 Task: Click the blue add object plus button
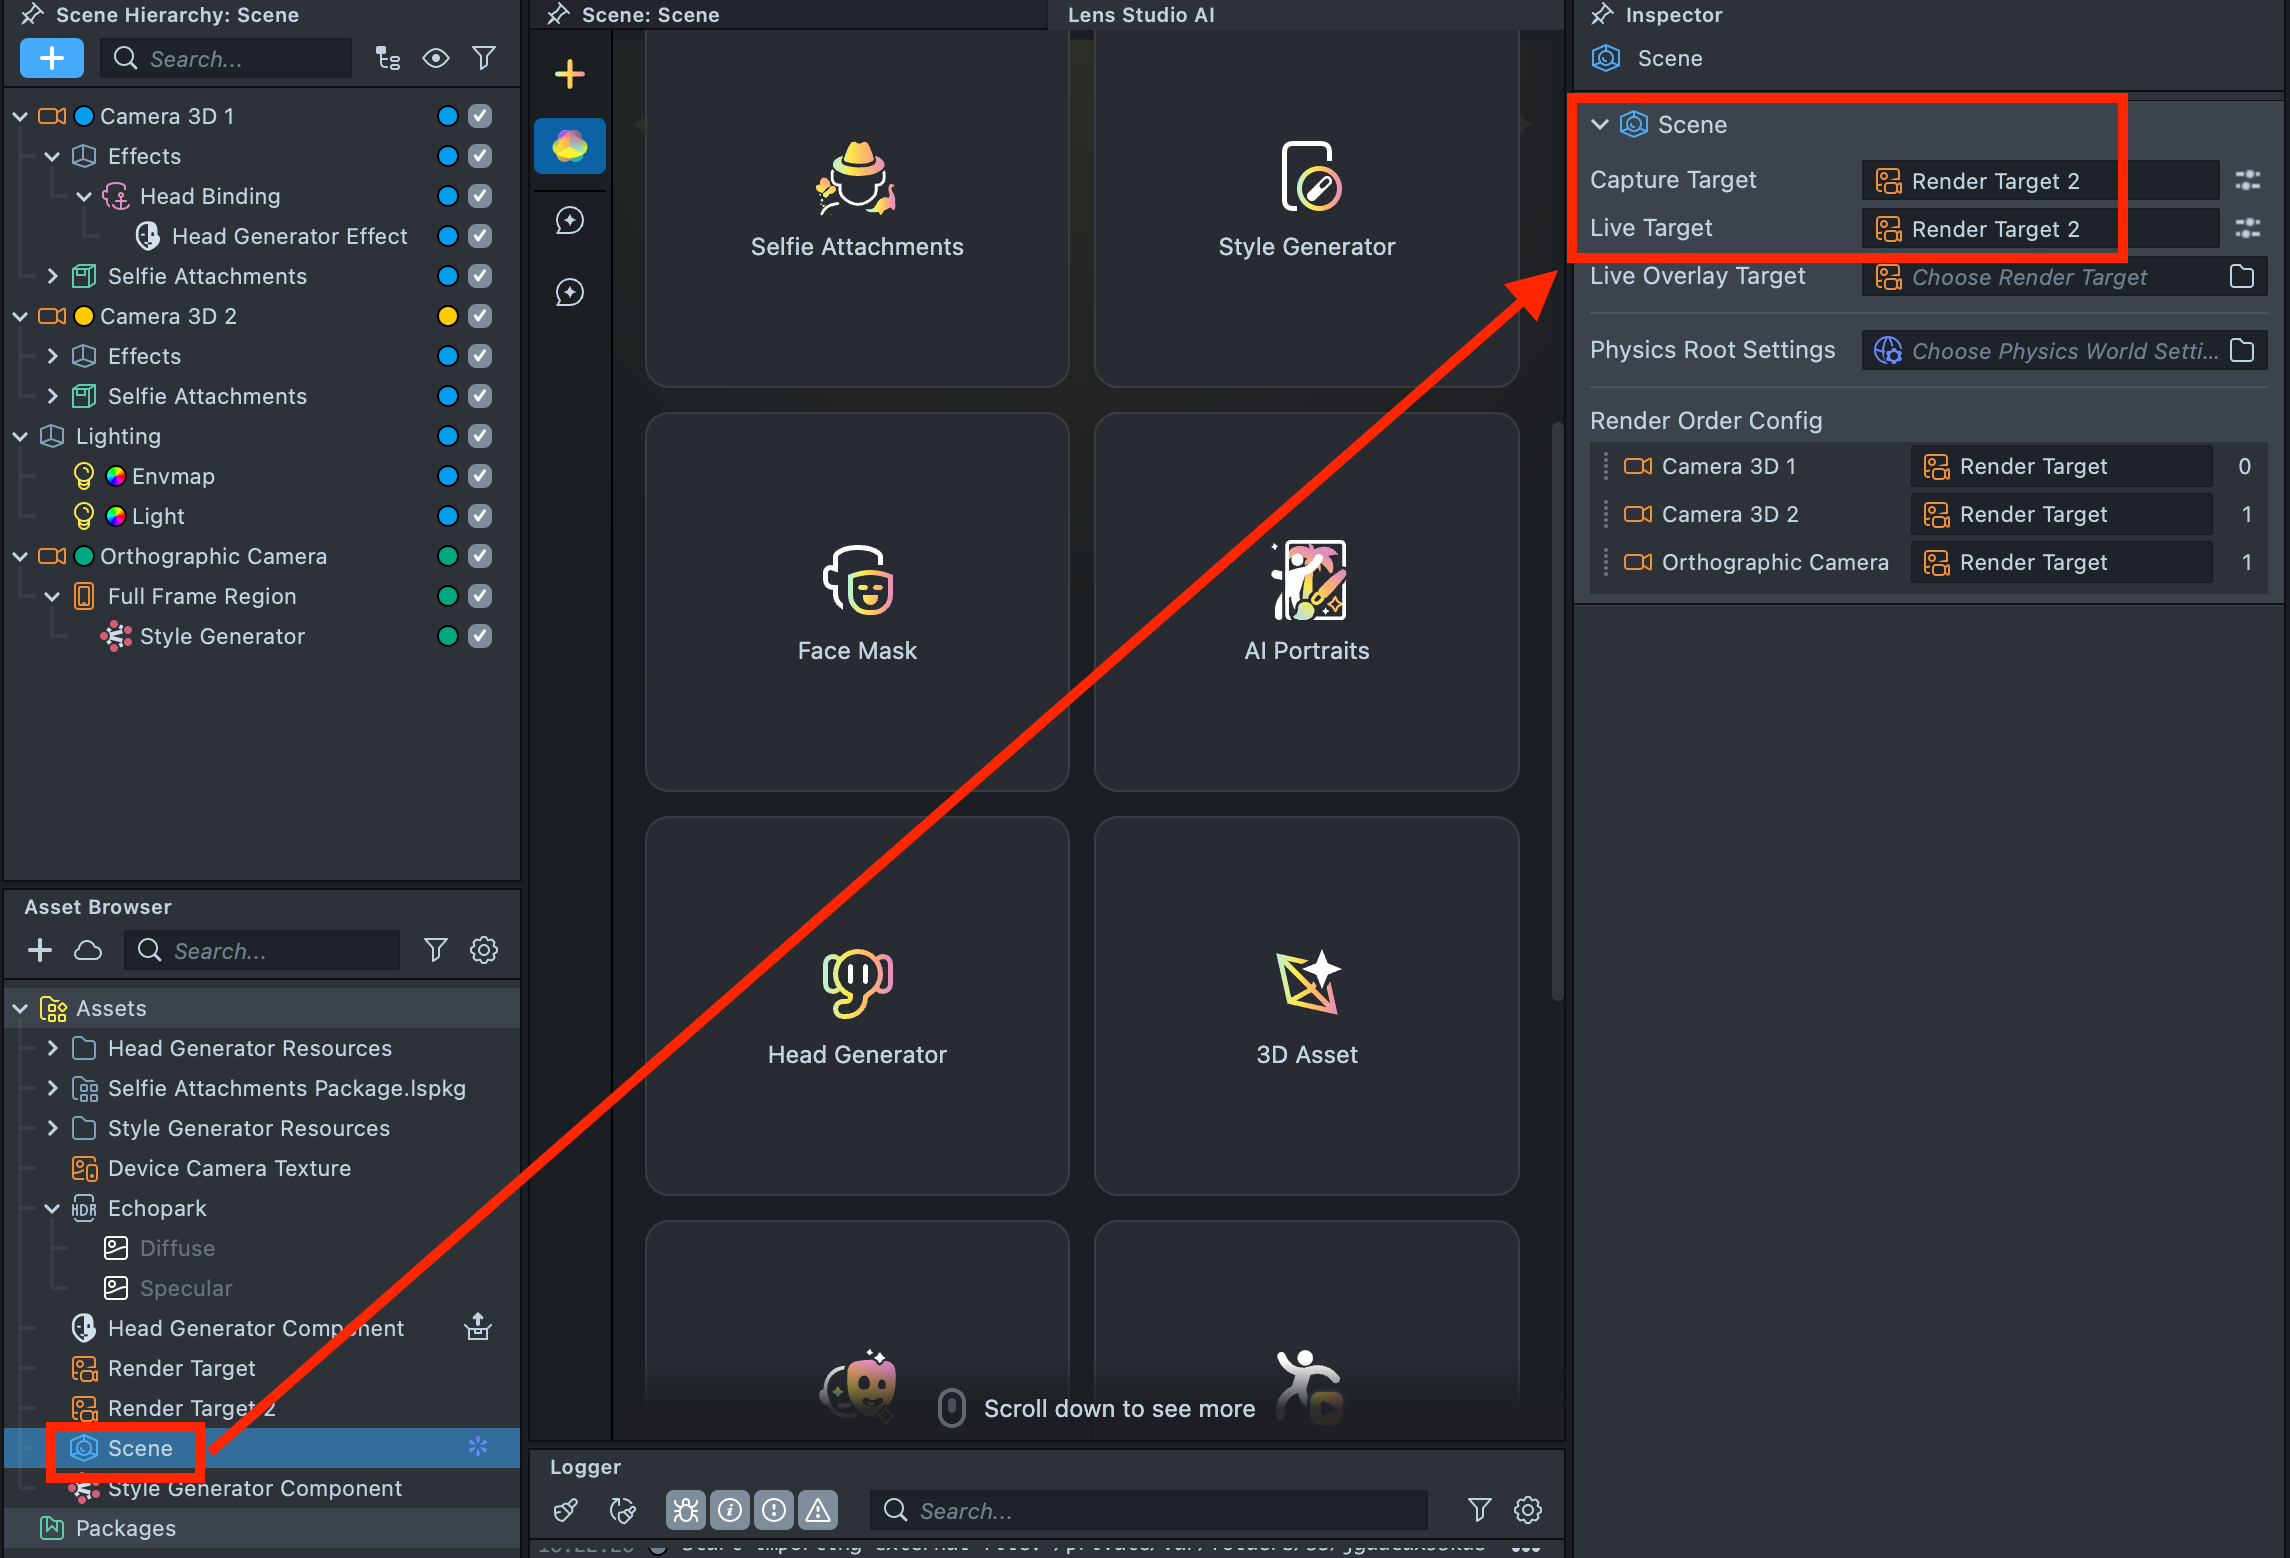(x=51, y=58)
